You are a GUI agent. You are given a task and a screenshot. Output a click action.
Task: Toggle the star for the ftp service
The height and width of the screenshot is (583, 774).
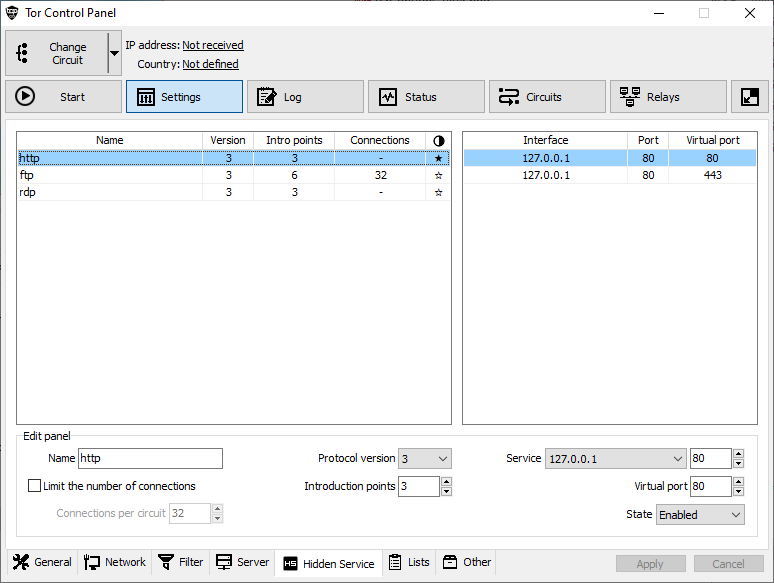(x=438, y=175)
